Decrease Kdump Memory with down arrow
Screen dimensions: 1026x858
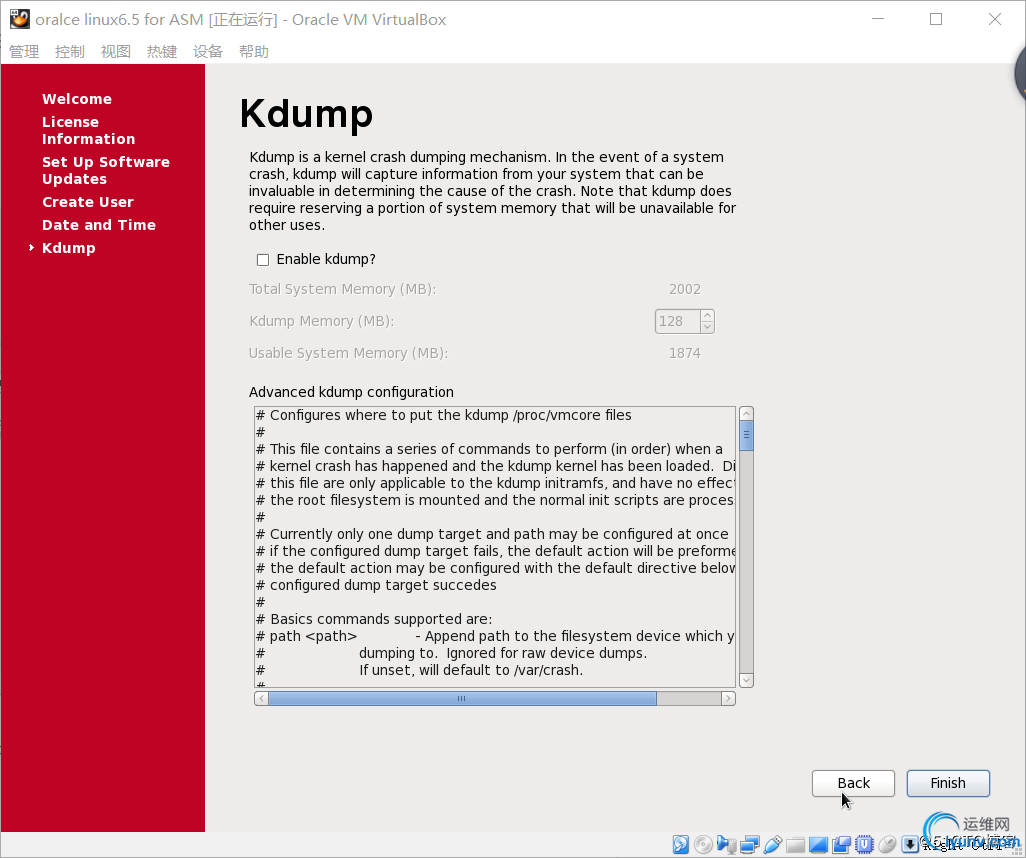pyautogui.click(x=708, y=327)
